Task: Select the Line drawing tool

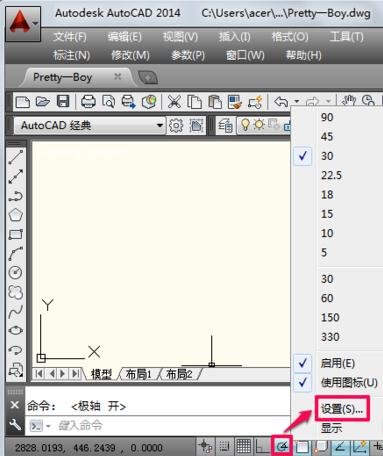Action: 16,157
